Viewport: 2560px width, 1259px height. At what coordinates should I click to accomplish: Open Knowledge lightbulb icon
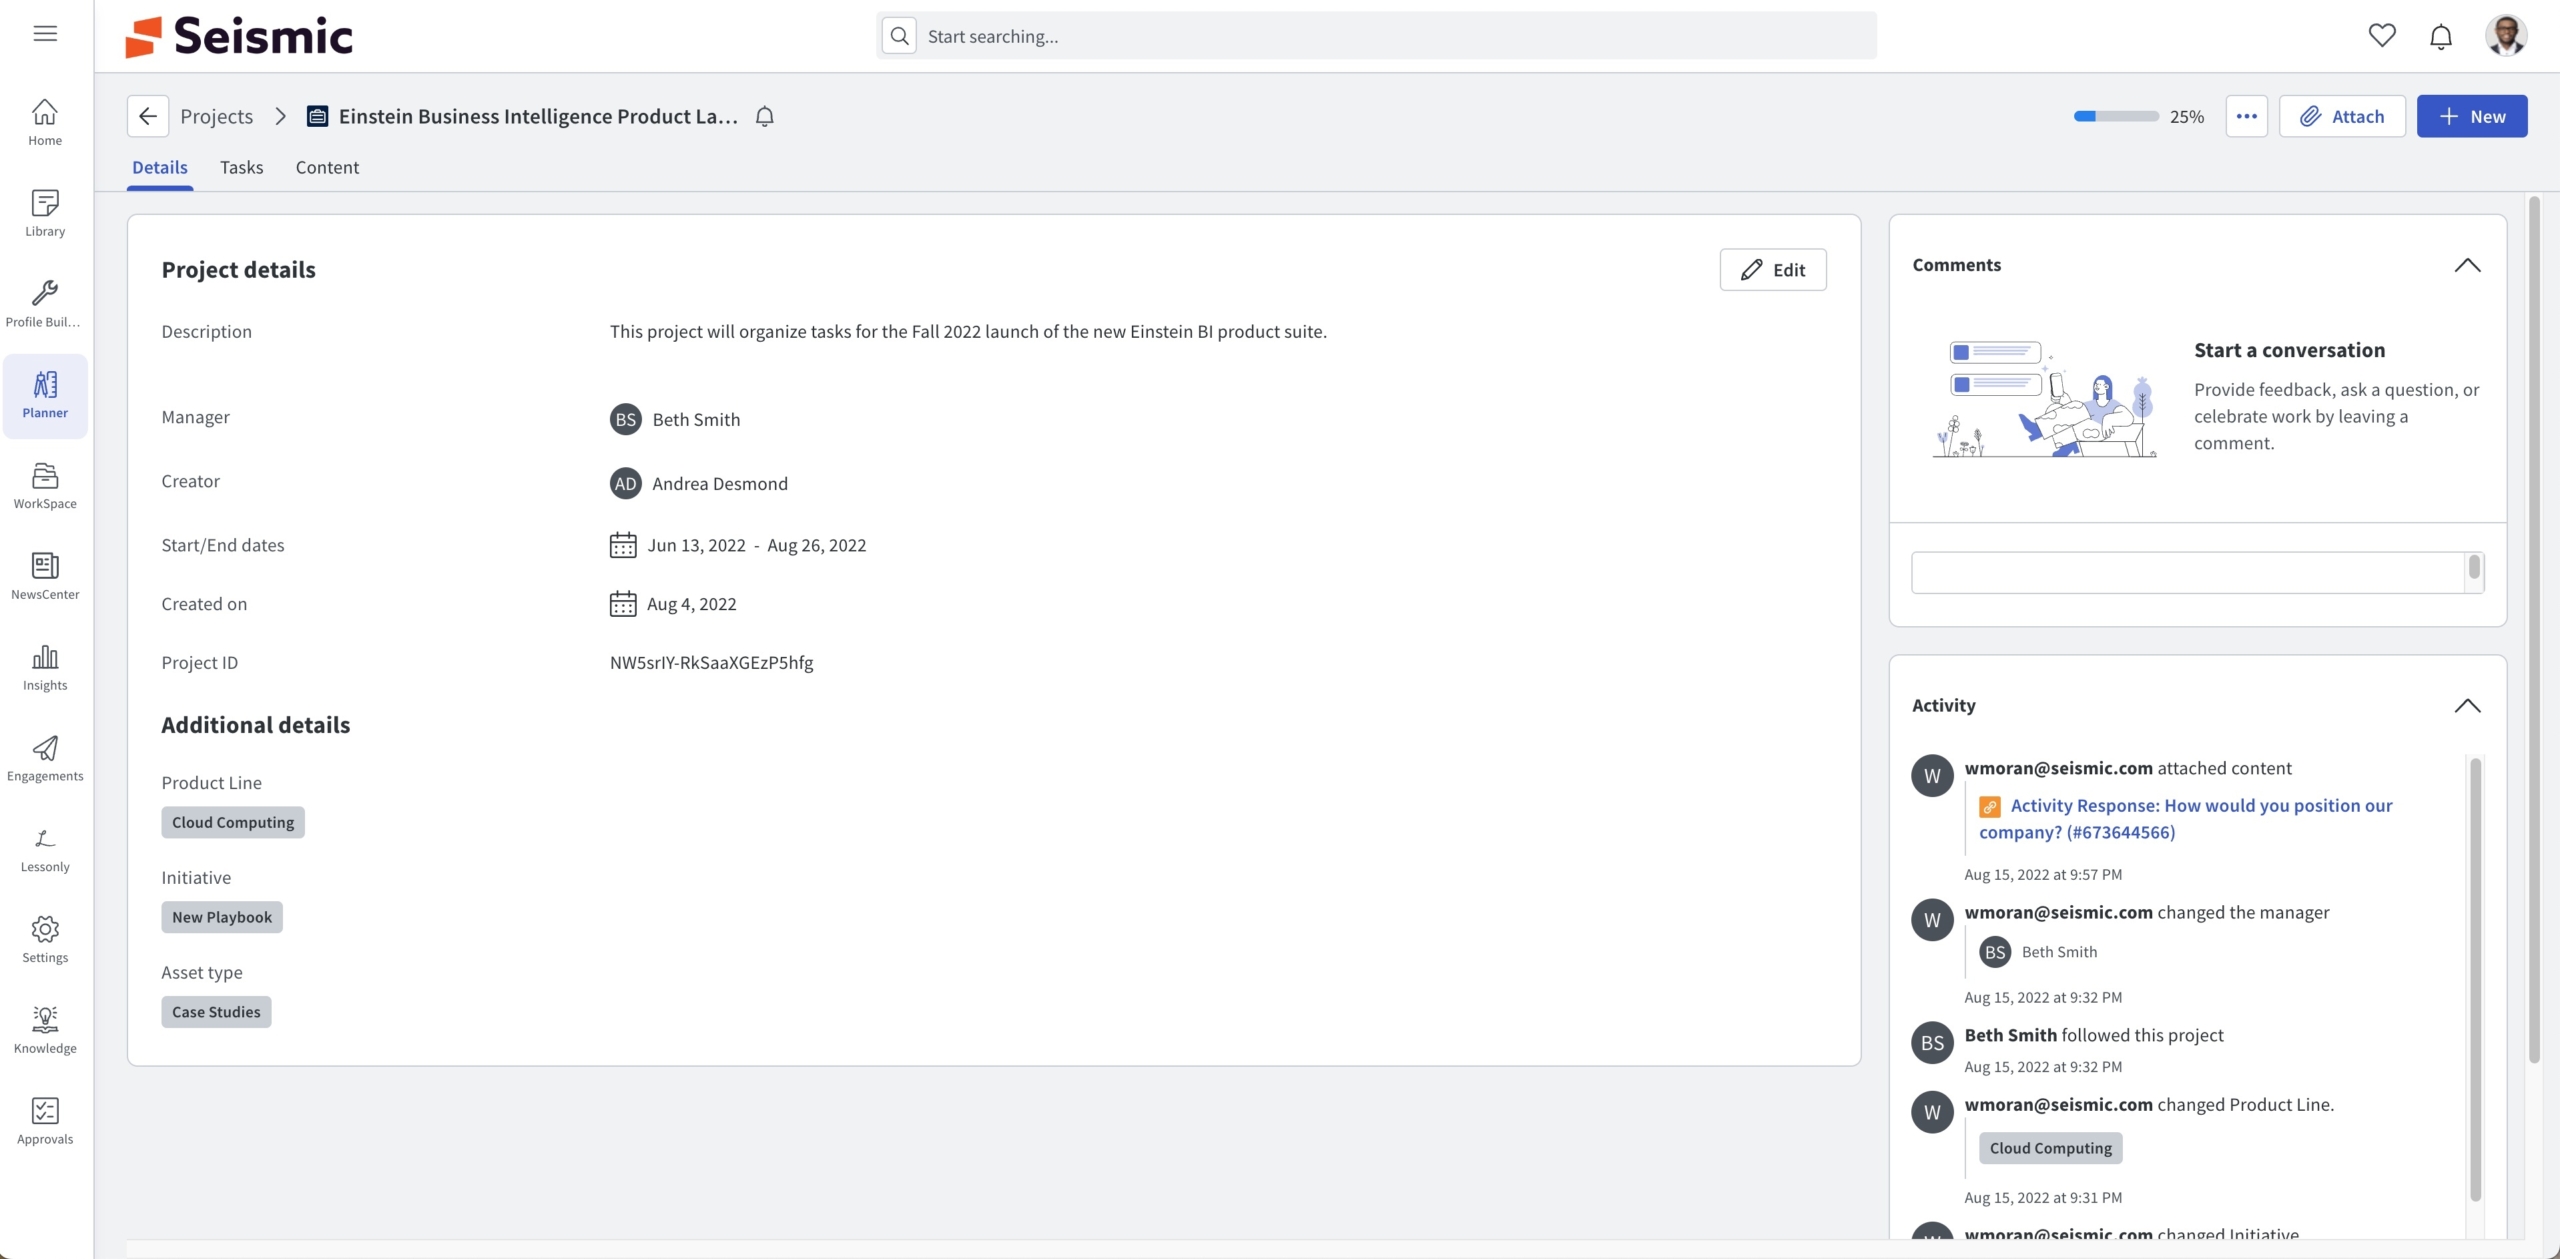tap(45, 1030)
